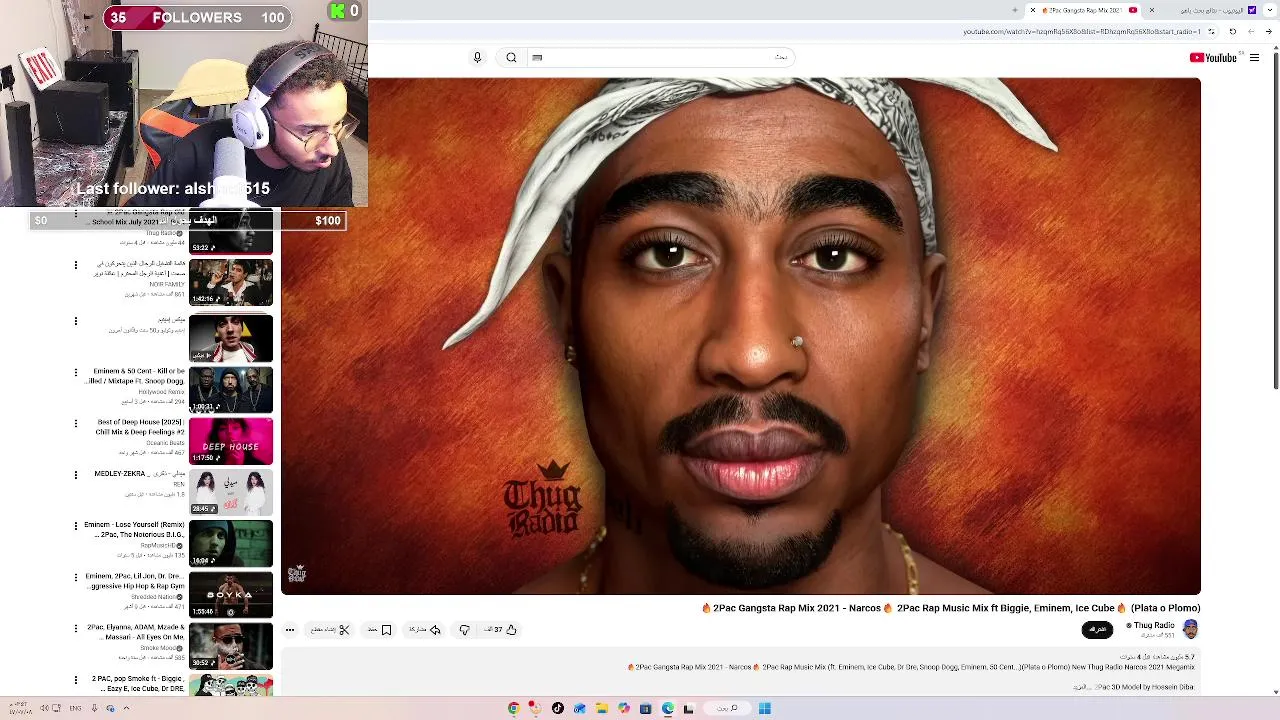Screen dimensions: 1280x720
Task: Start voice search with the microphone icon
Action: pyautogui.click(x=477, y=57)
